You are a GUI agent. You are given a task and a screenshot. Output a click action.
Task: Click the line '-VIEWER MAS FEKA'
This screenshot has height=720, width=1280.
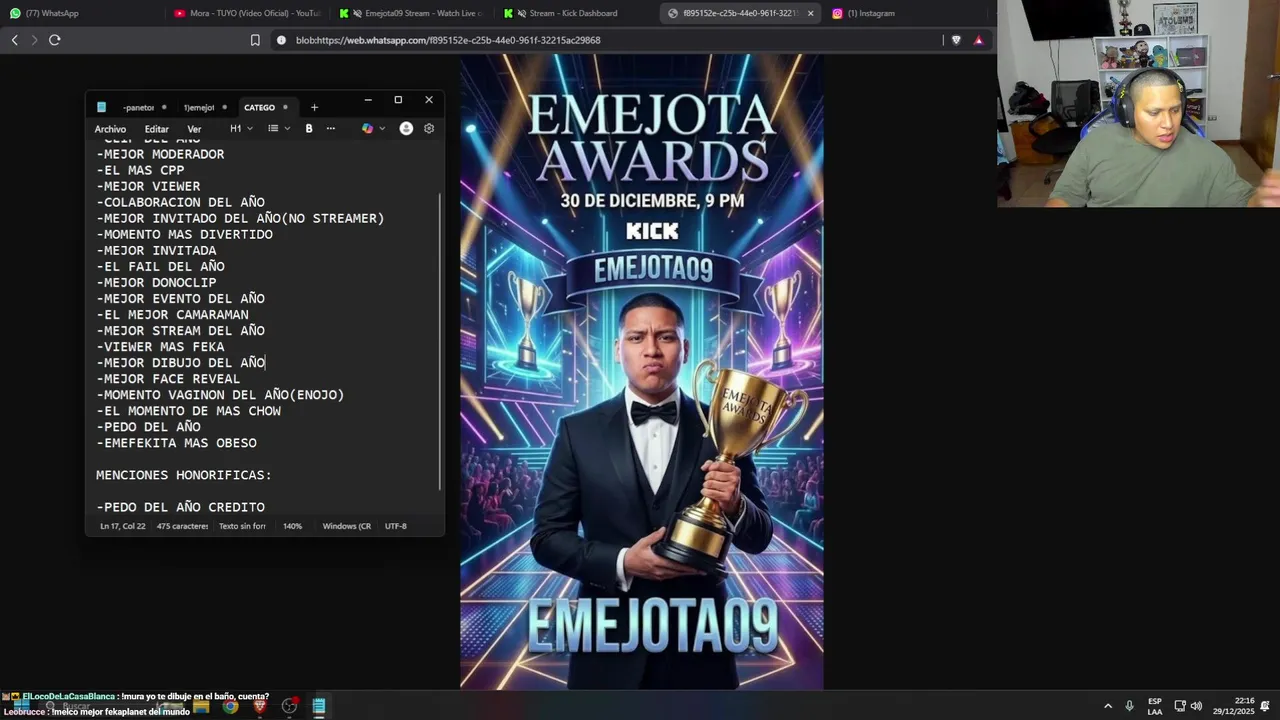pyautogui.click(x=160, y=346)
